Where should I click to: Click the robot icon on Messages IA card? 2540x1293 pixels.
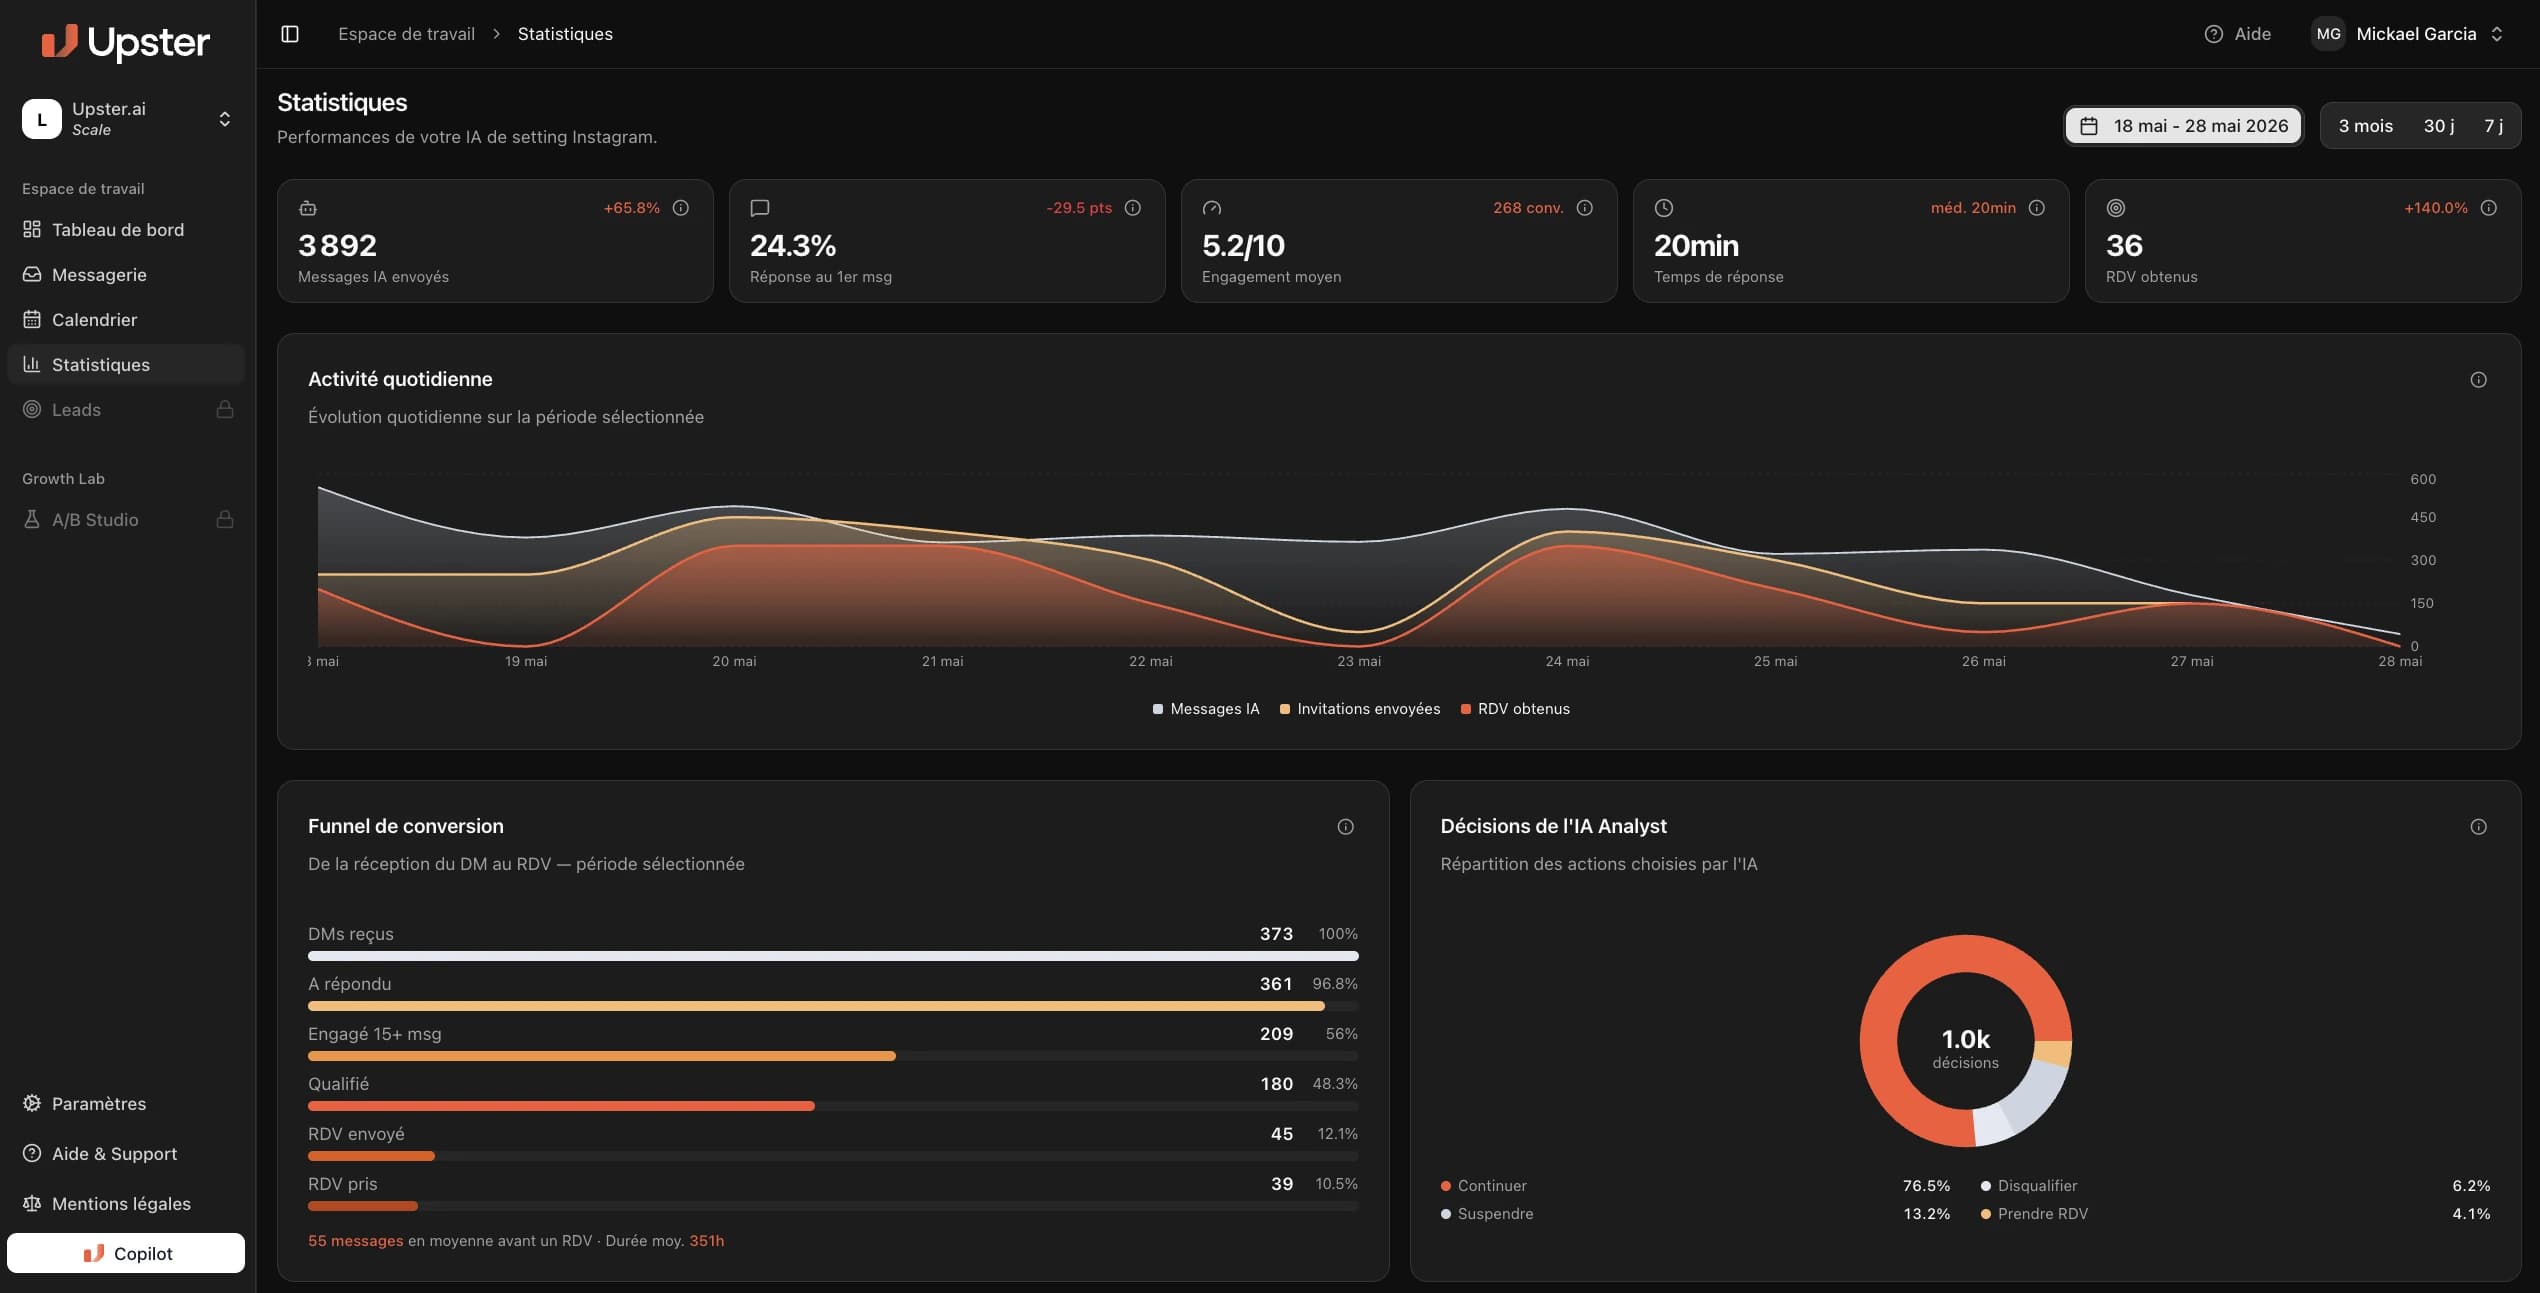pyautogui.click(x=308, y=208)
